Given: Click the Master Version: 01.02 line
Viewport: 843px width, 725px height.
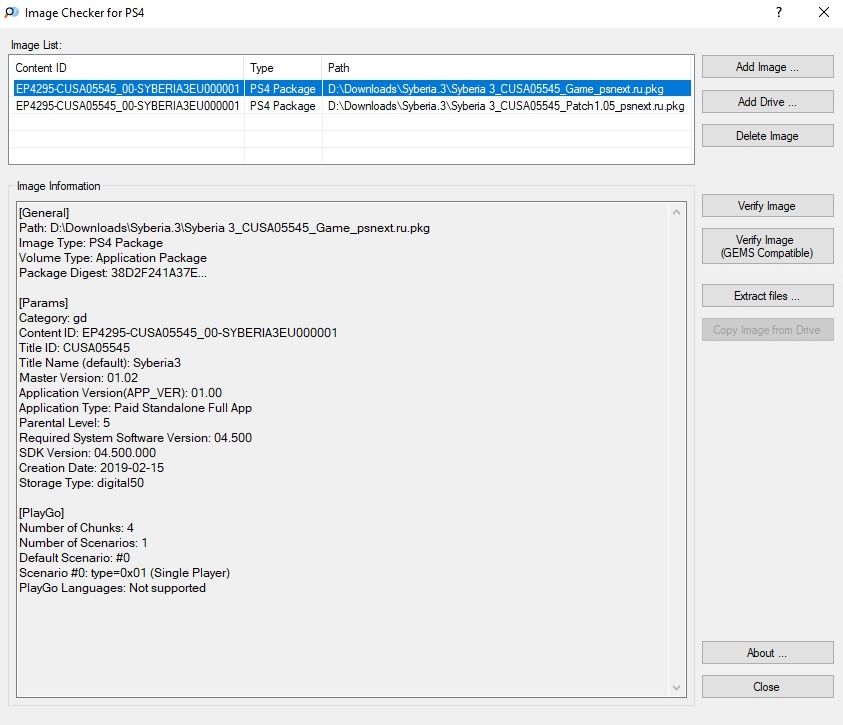Looking at the screenshot, I should (78, 378).
